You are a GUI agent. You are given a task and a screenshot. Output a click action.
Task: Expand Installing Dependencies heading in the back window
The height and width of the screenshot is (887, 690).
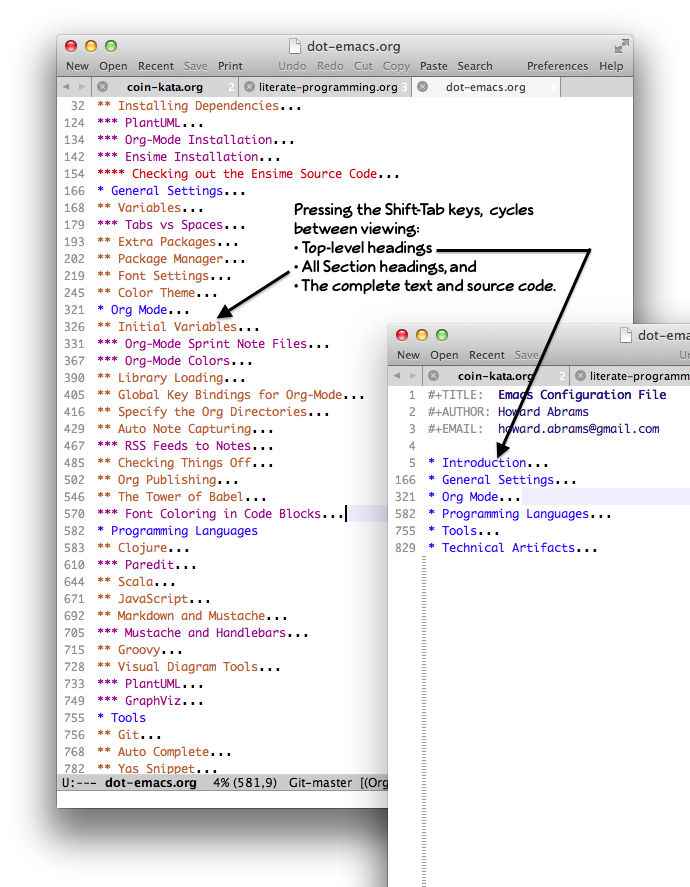[x=199, y=106]
